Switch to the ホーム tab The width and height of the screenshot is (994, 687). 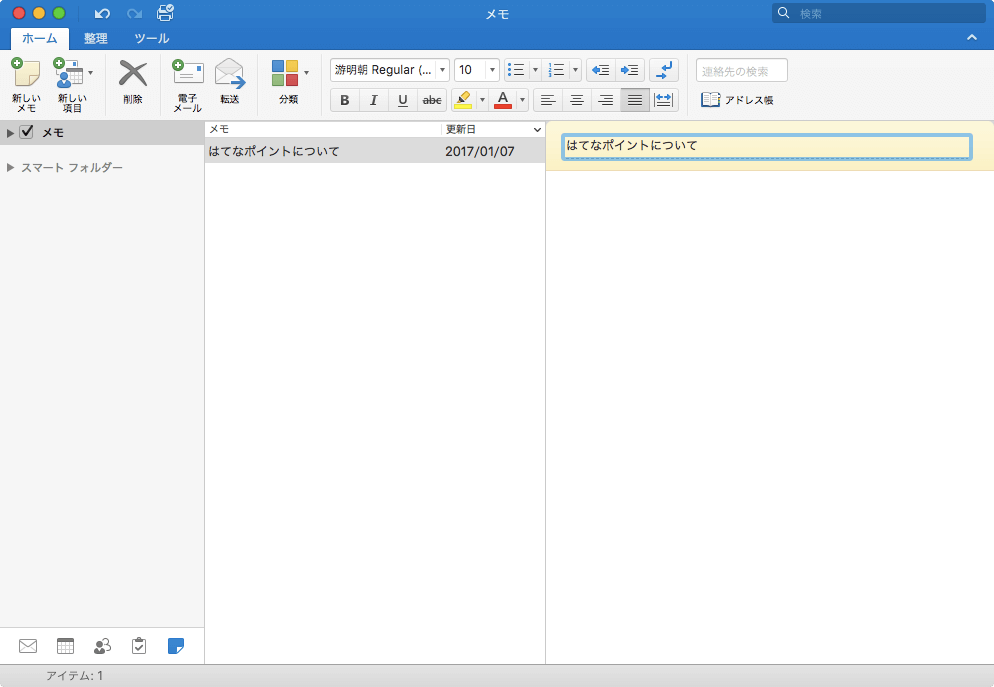pos(39,39)
